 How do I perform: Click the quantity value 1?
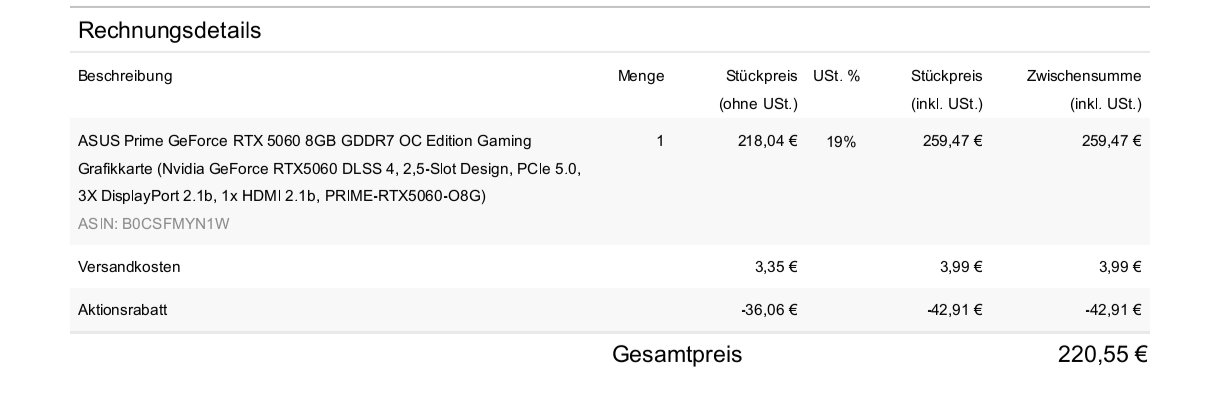tap(660, 141)
